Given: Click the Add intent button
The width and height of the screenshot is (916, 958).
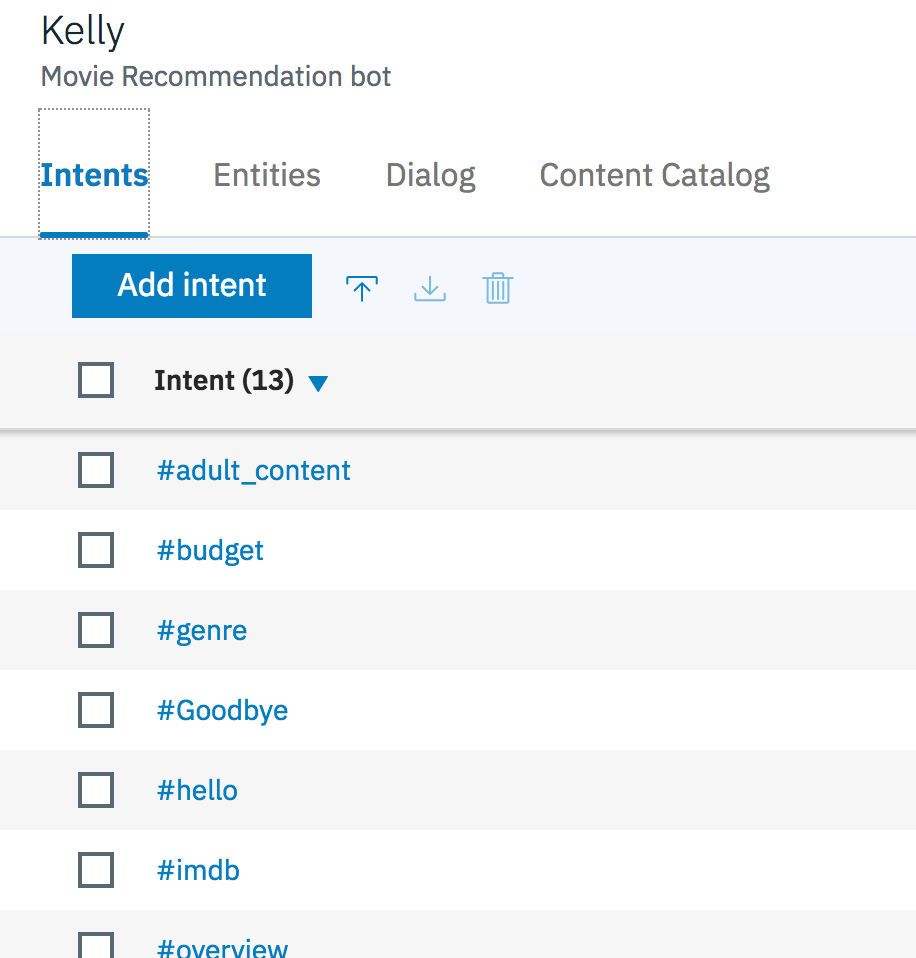Looking at the screenshot, I should coord(191,286).
